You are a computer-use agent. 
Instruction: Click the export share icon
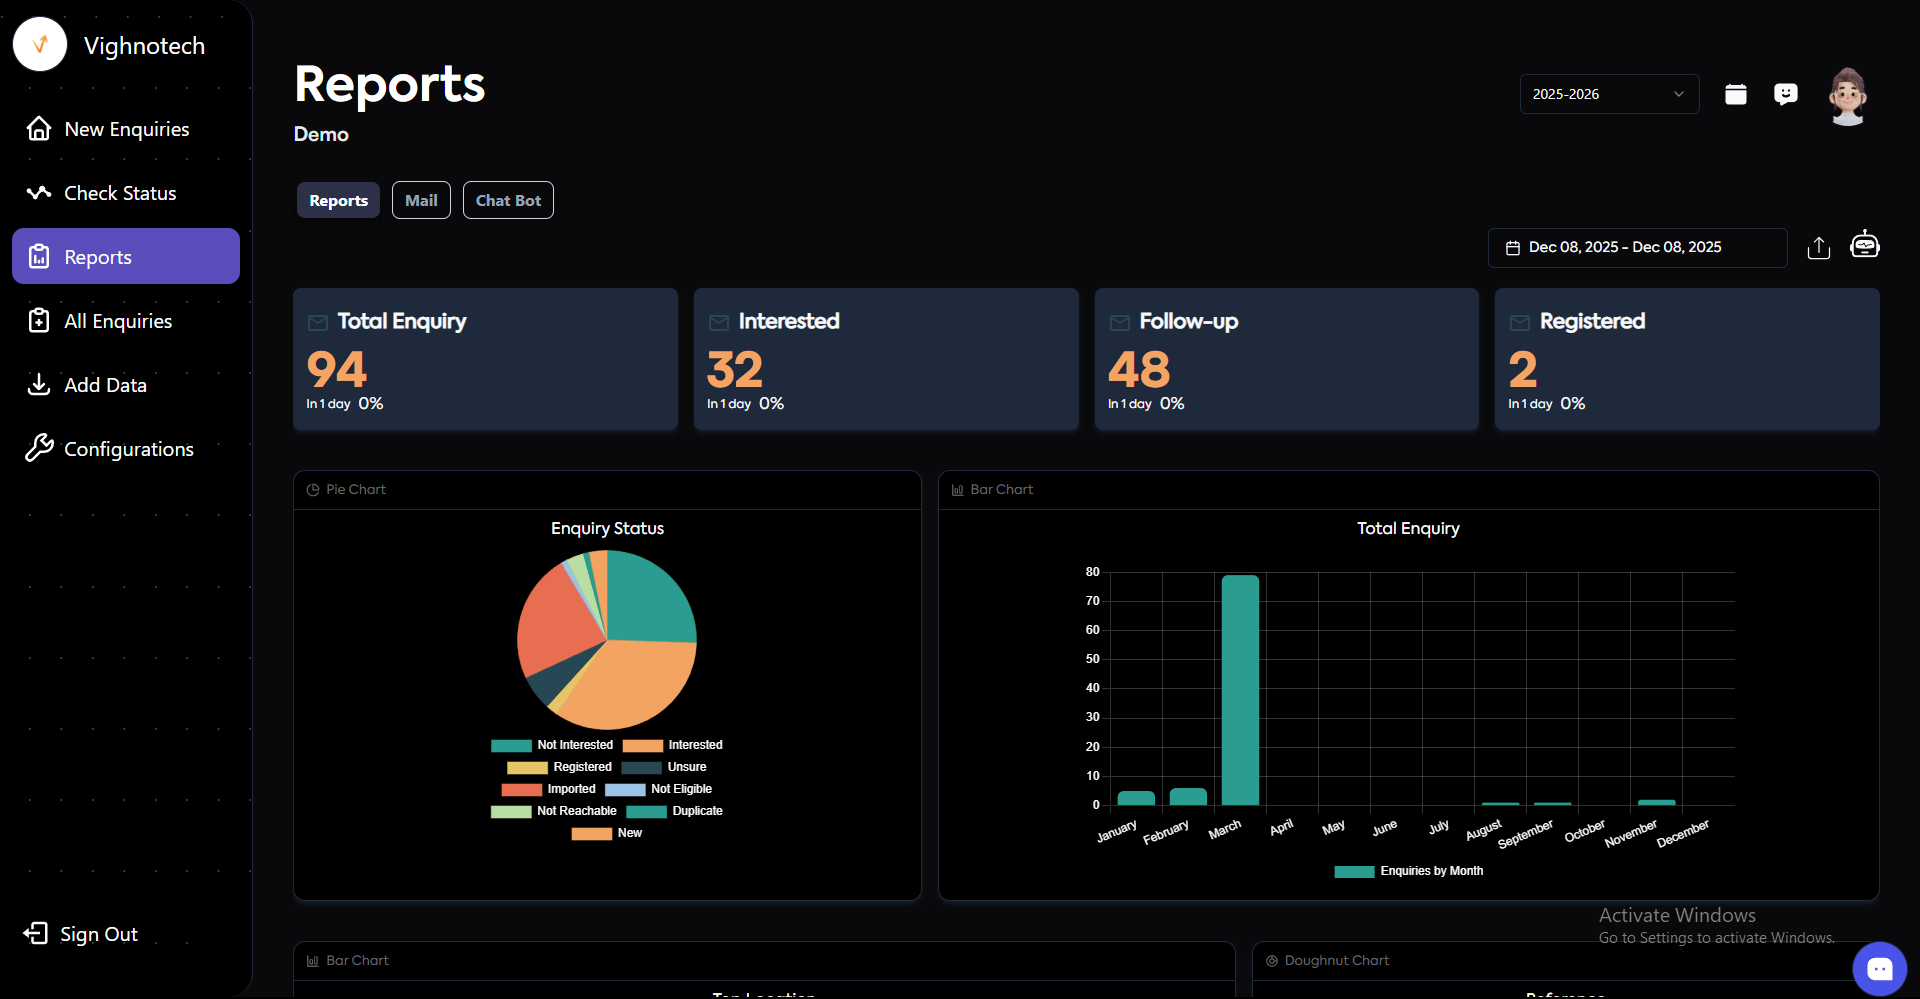pos(1818,248)
